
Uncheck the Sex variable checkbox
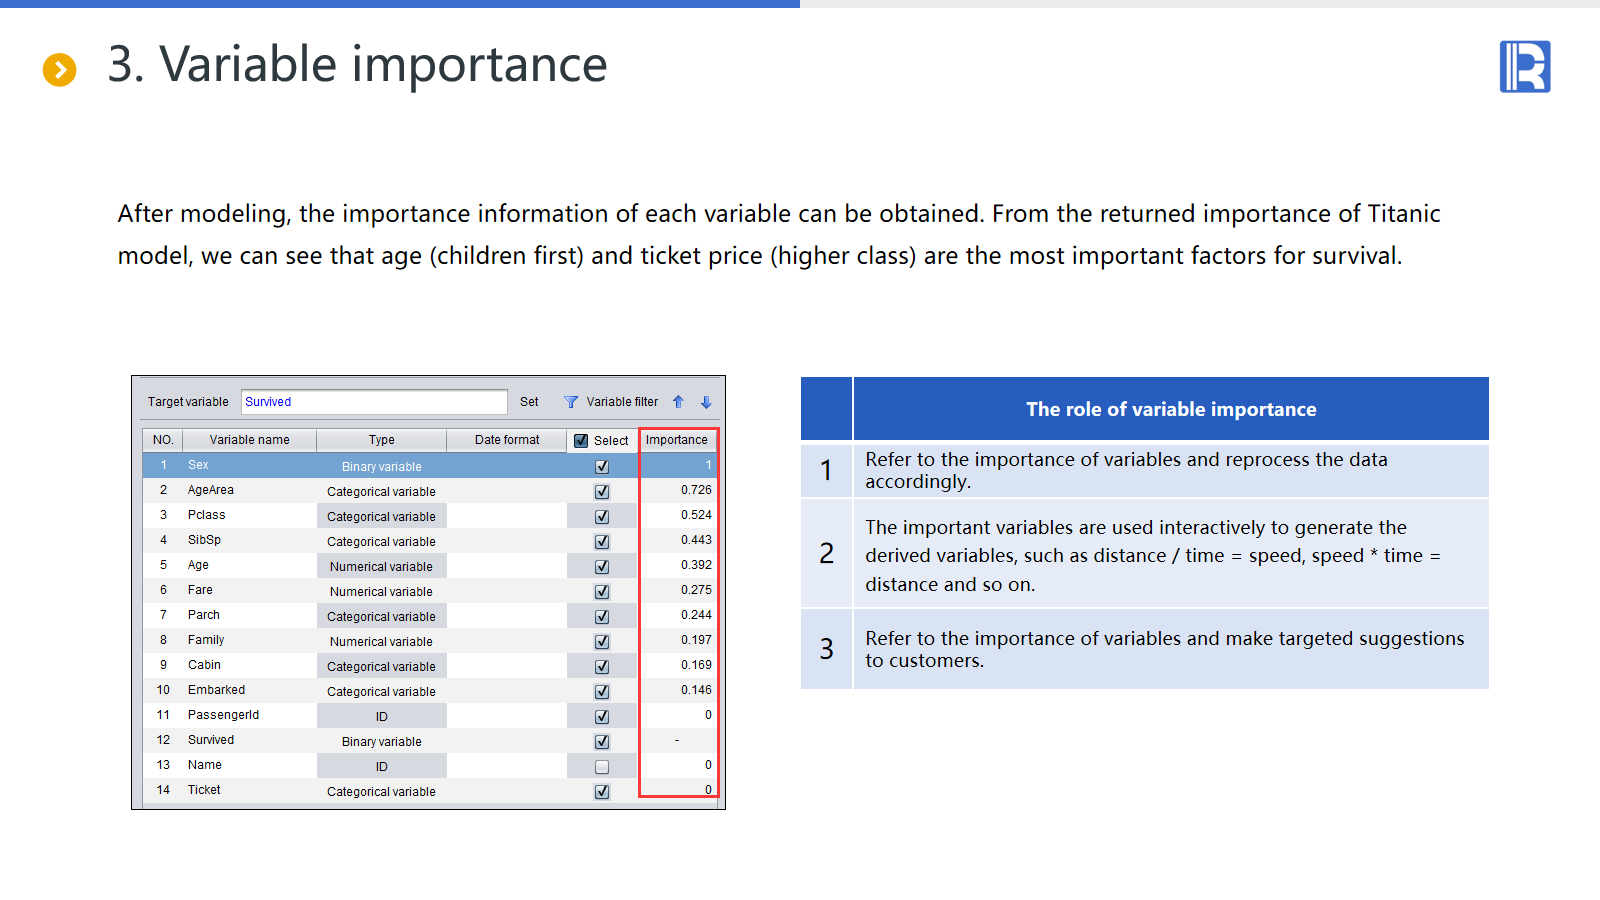click(602, 466)
